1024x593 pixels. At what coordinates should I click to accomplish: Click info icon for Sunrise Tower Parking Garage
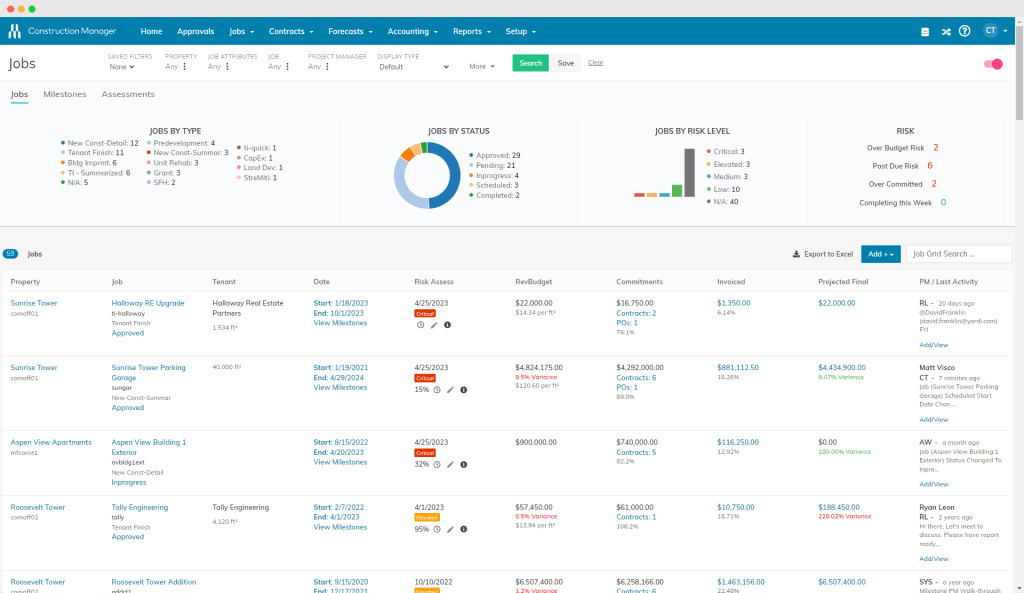pyautogui.click(x=464, y=390)
